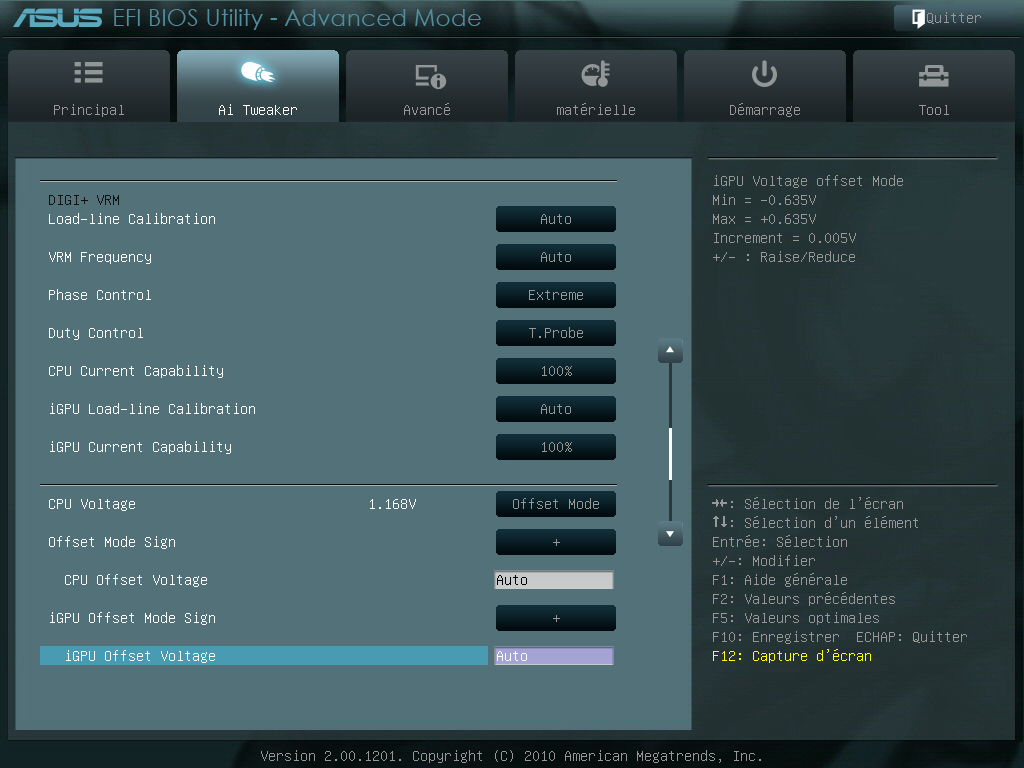Select Duty Control set to T.Probe
1024x768 pixels.
tap(555, 332)
